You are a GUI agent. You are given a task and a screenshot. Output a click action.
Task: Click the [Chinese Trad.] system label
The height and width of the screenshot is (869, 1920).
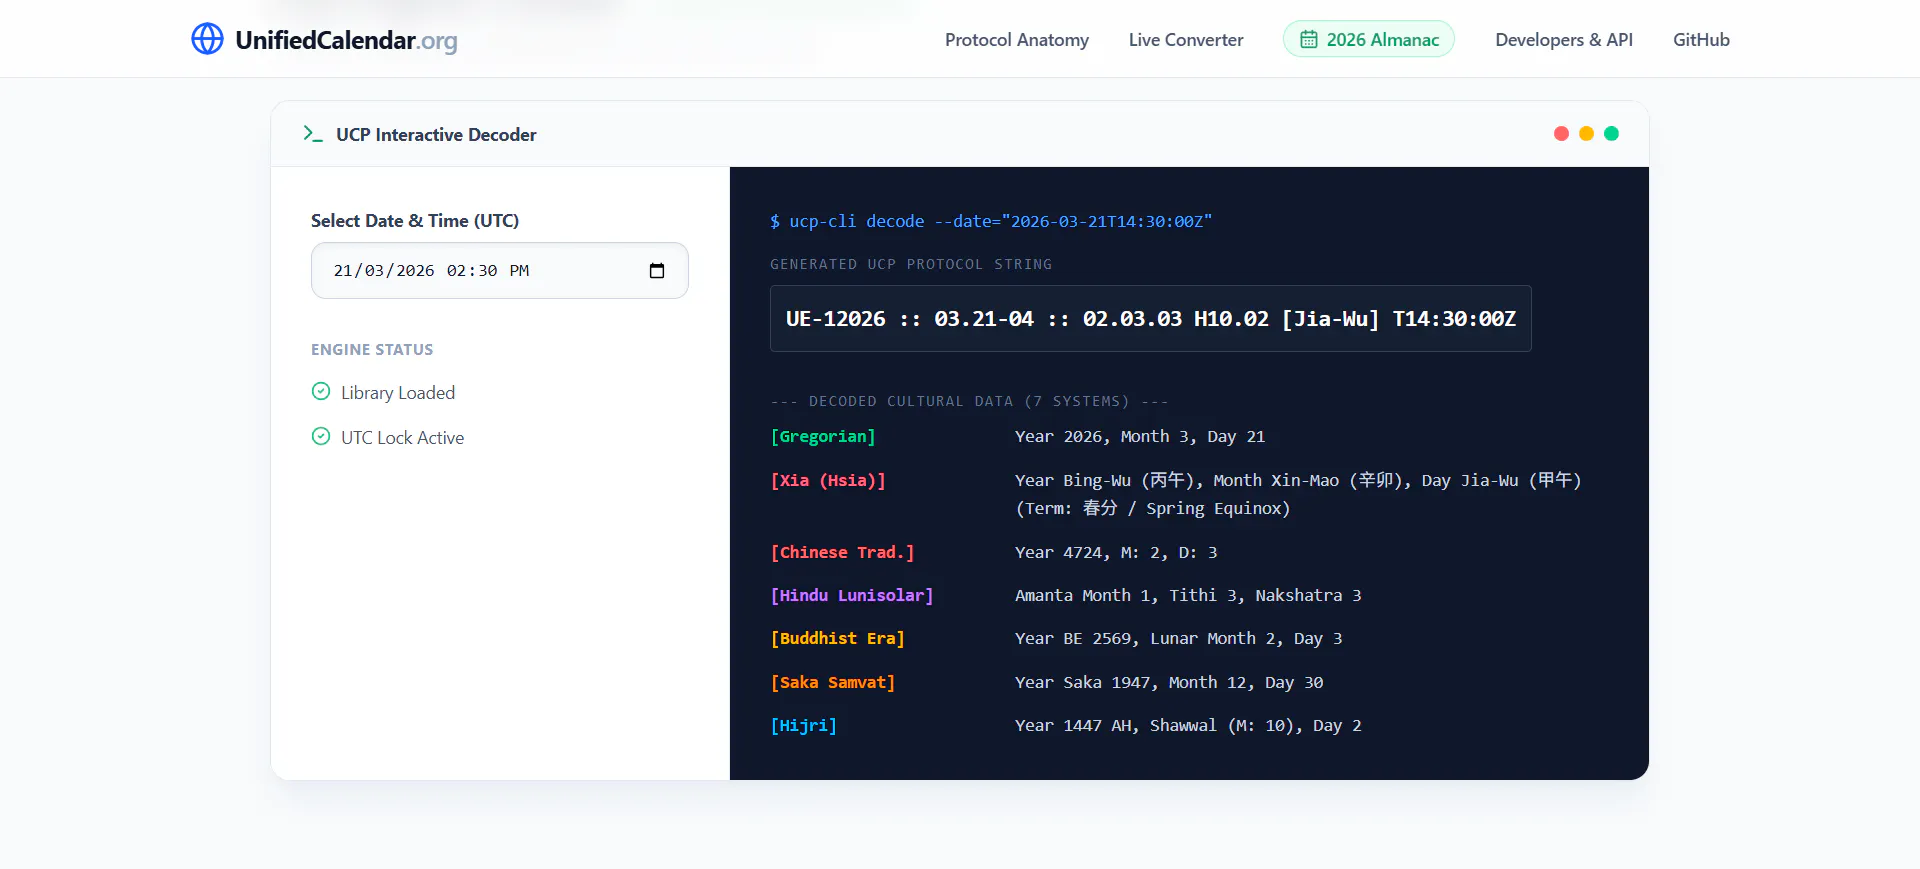click(842, 552)
